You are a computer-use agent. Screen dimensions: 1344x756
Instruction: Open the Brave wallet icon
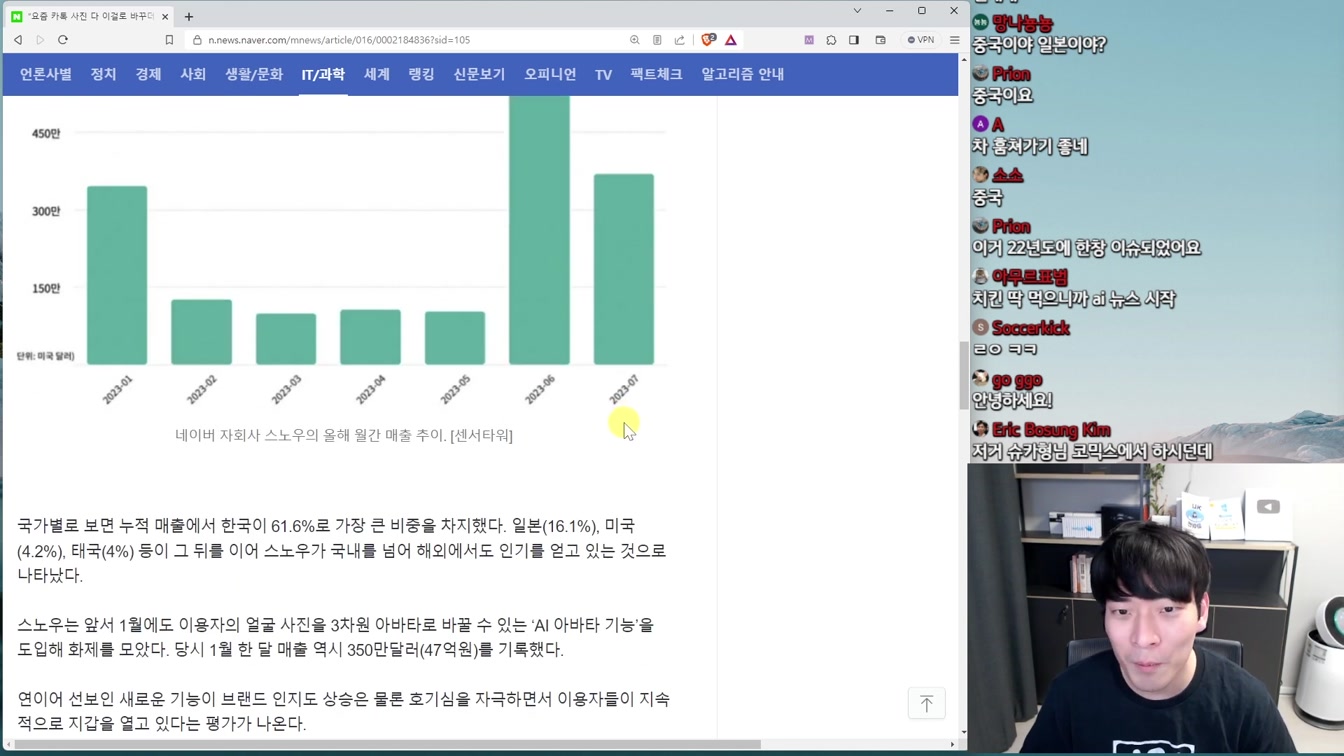click(x=881, y=40)
